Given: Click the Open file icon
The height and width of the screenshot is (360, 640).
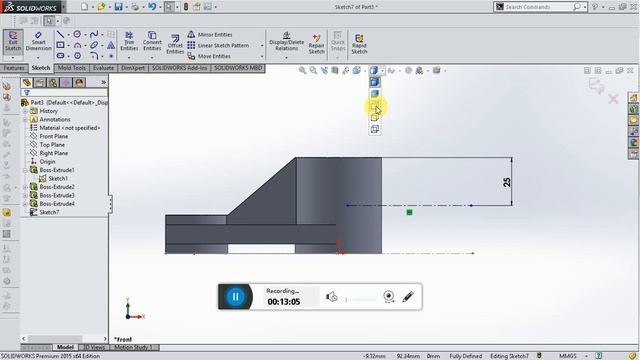Looking at the screenshot, I should (101, 7).
